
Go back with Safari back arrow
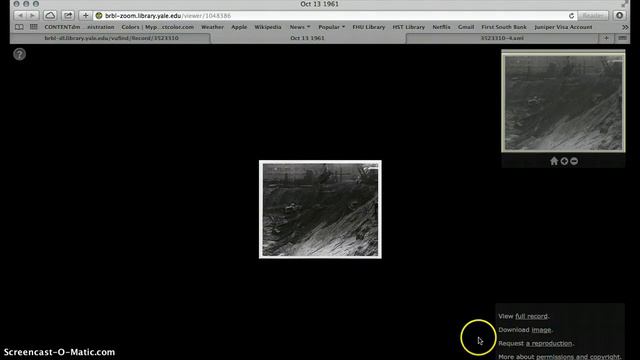20,16
